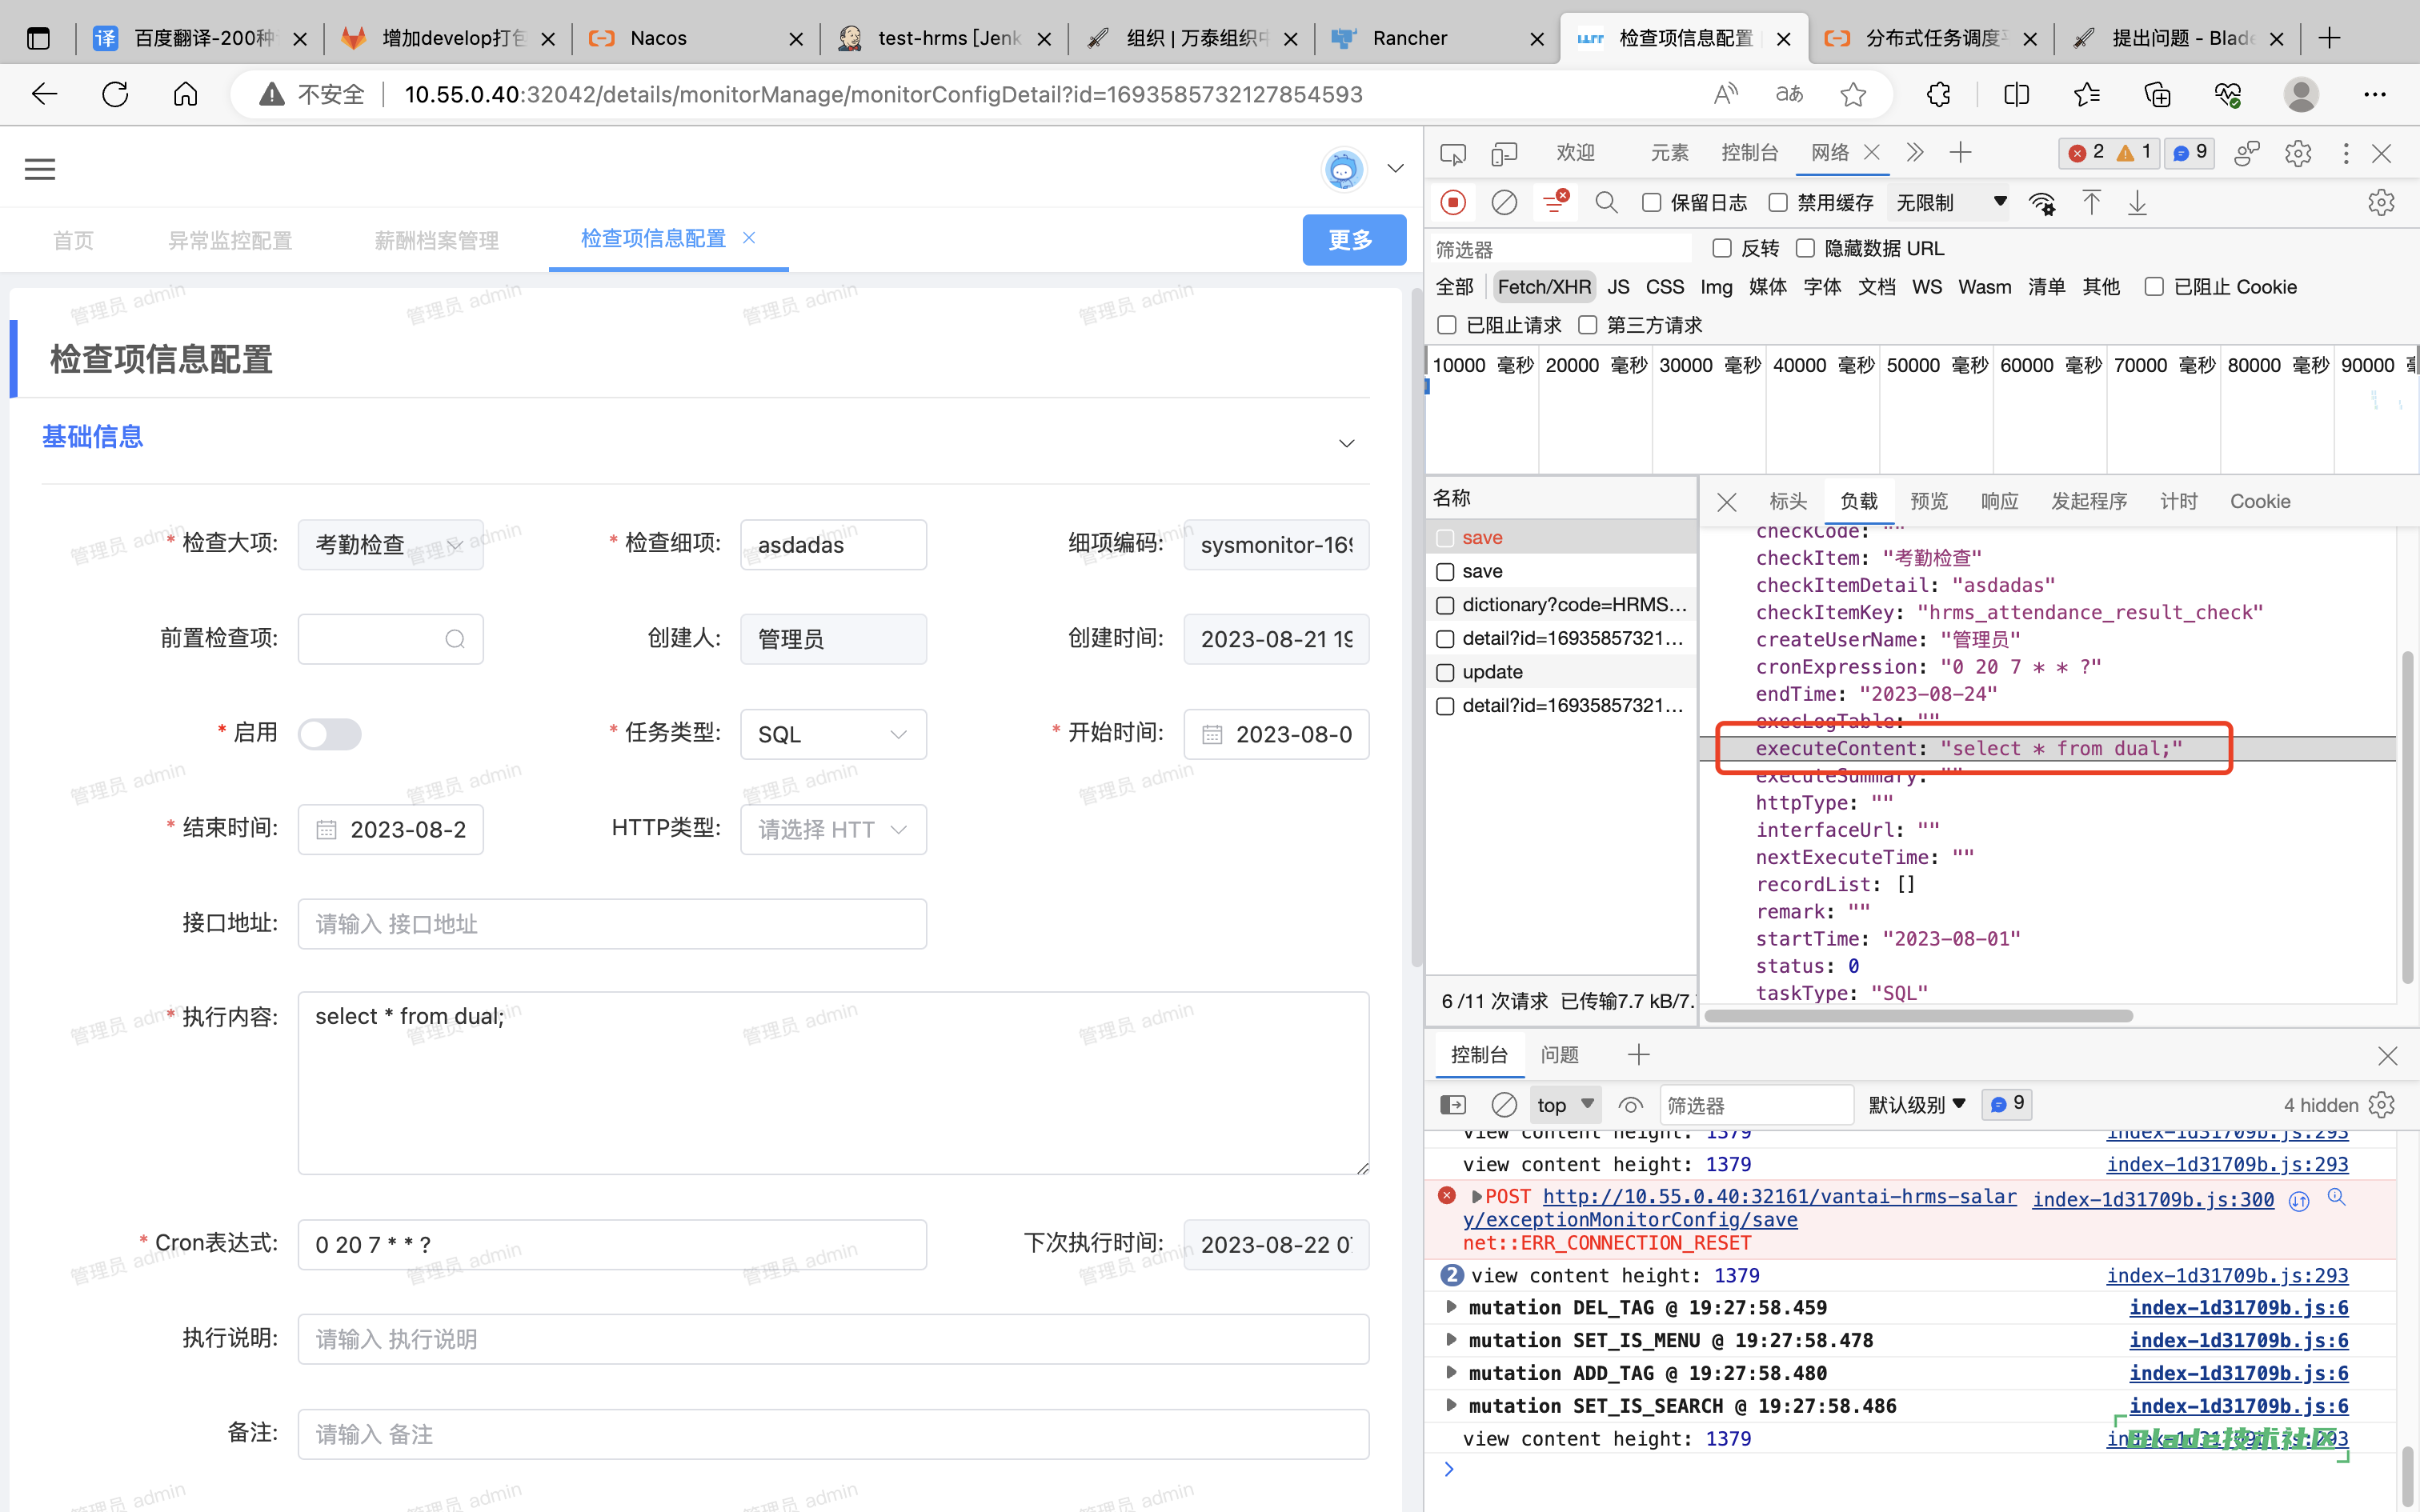The image size is (2420, 1512).
Task: Collapse the 基础信息 section chevron
Action: [x=1347, y=443]
